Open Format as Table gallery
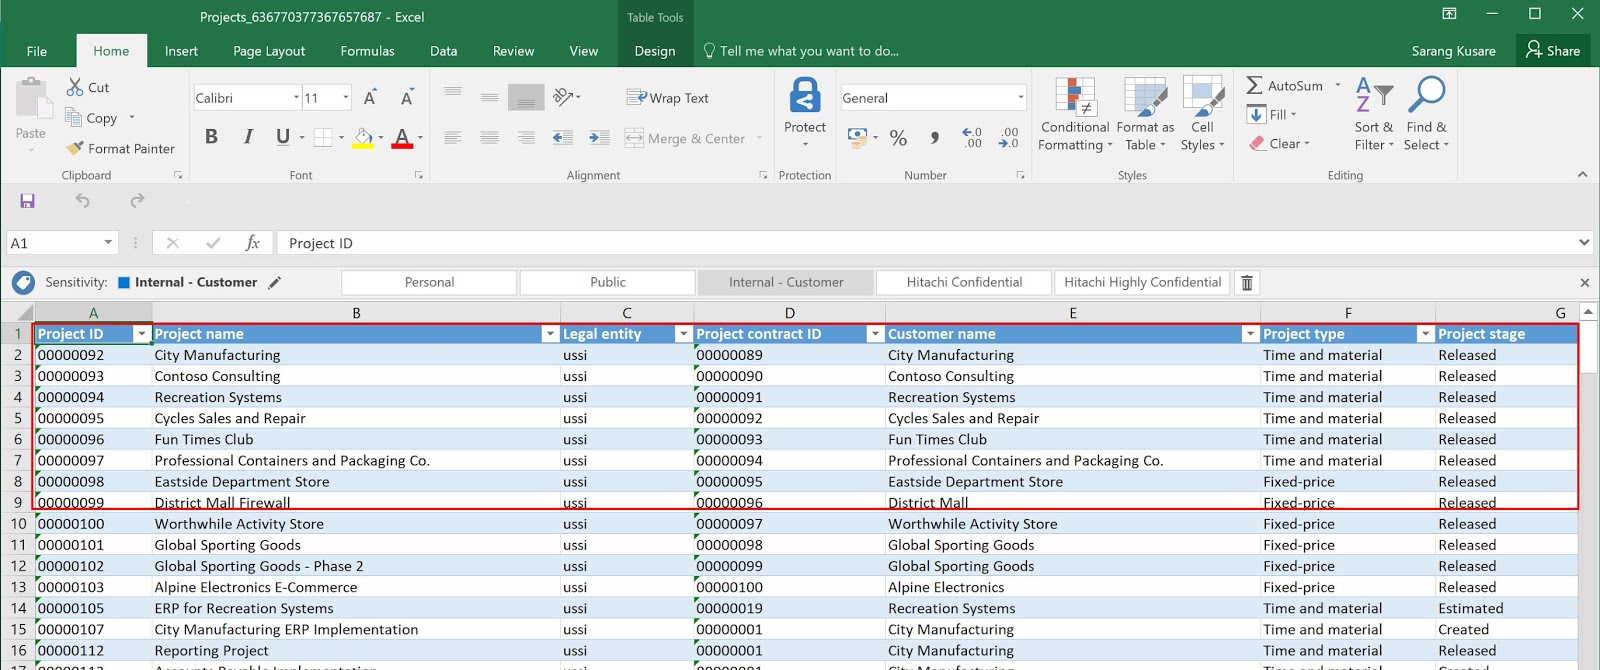Viewport: 1600px width, 670px height. coord(1145,114)
